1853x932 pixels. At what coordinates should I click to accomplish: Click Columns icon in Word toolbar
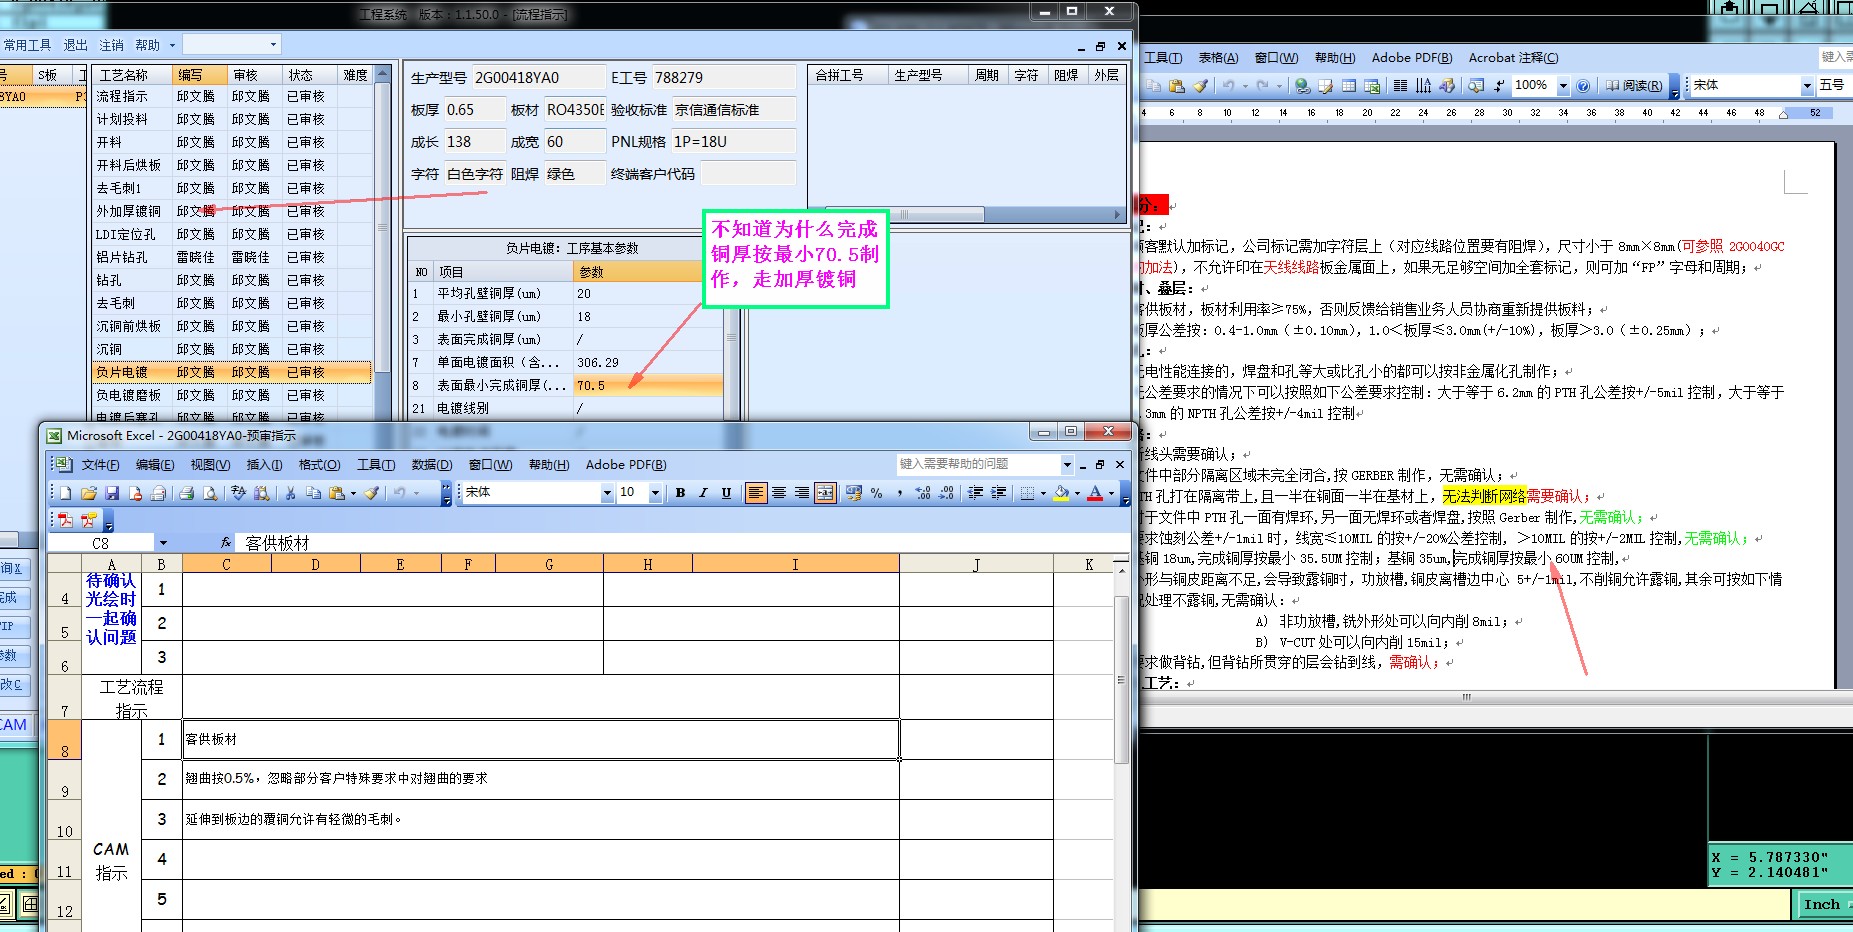pyautogui.click(x=1400, y=86)
